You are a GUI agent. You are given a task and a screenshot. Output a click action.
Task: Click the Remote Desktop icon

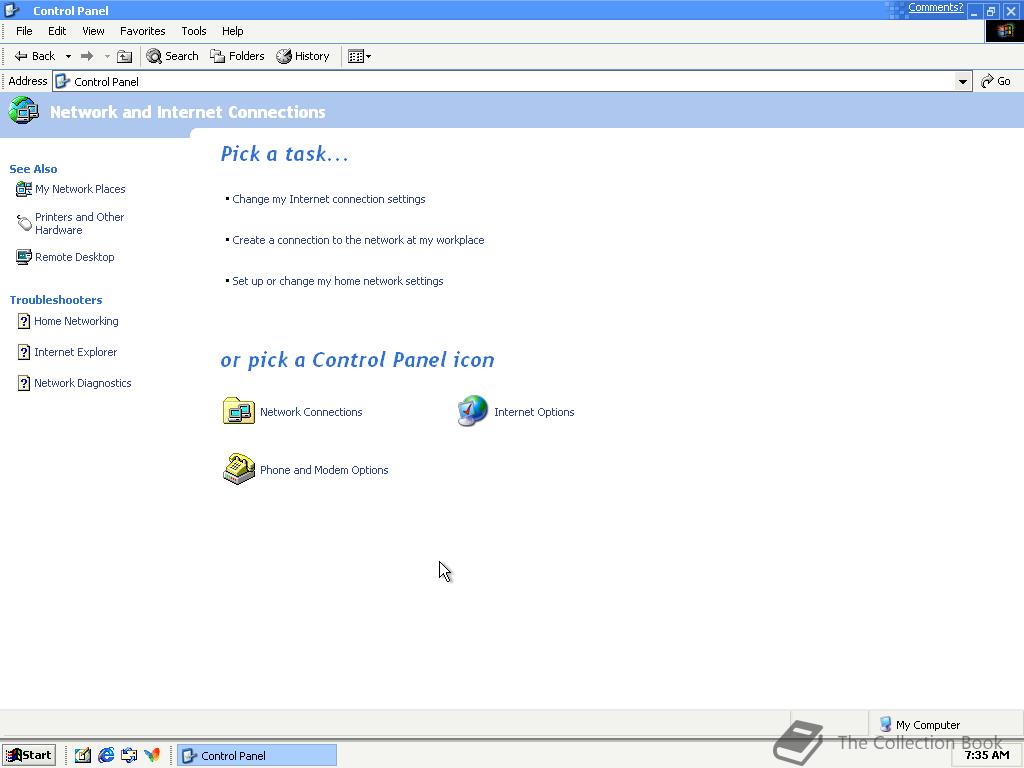pyautogui.click(x=24, y=257)
